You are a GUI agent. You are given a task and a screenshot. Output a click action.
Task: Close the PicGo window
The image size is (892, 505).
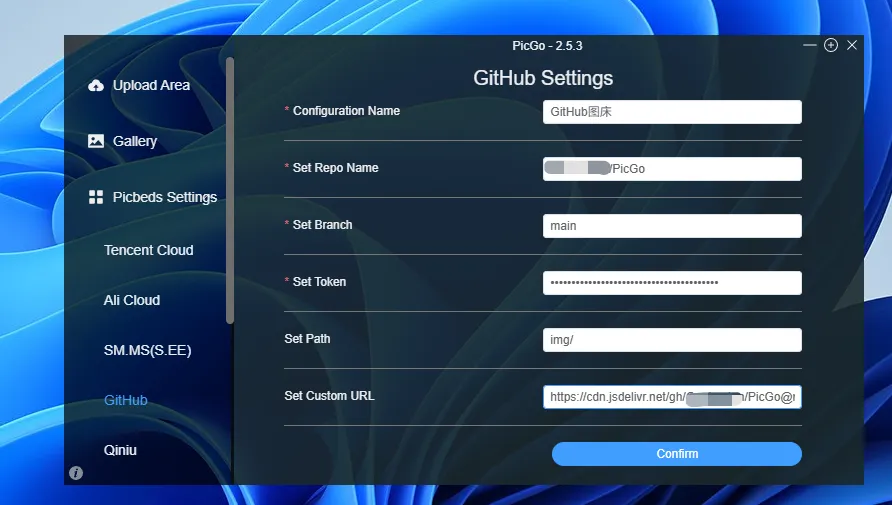pos(852,45)
